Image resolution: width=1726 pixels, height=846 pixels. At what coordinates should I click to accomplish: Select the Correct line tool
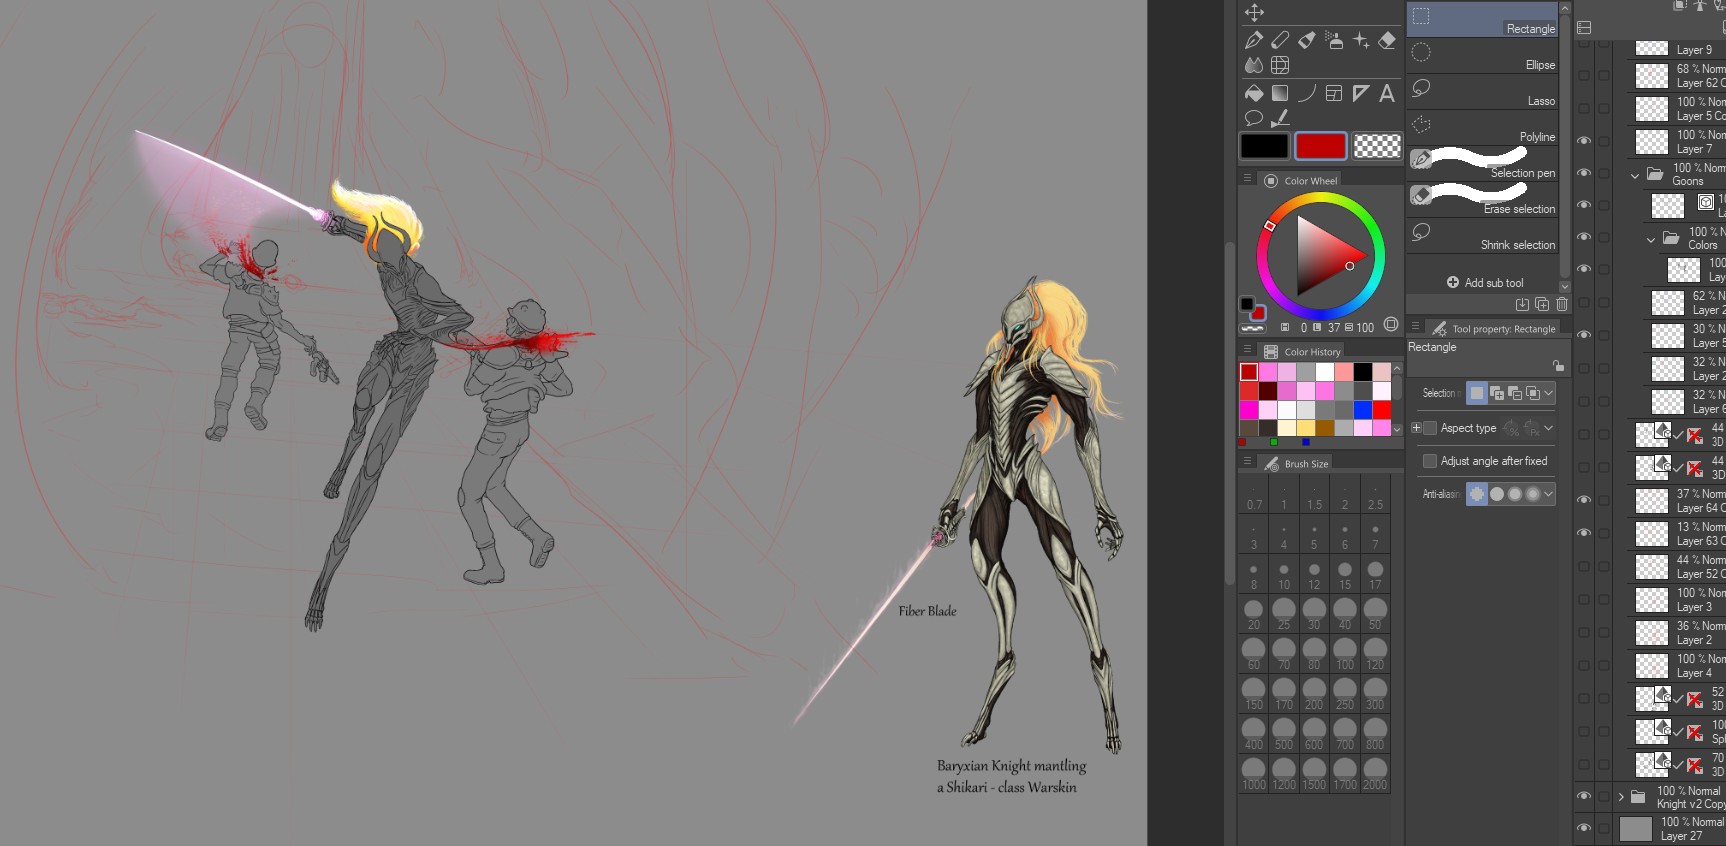click(x=1280, y=118)
